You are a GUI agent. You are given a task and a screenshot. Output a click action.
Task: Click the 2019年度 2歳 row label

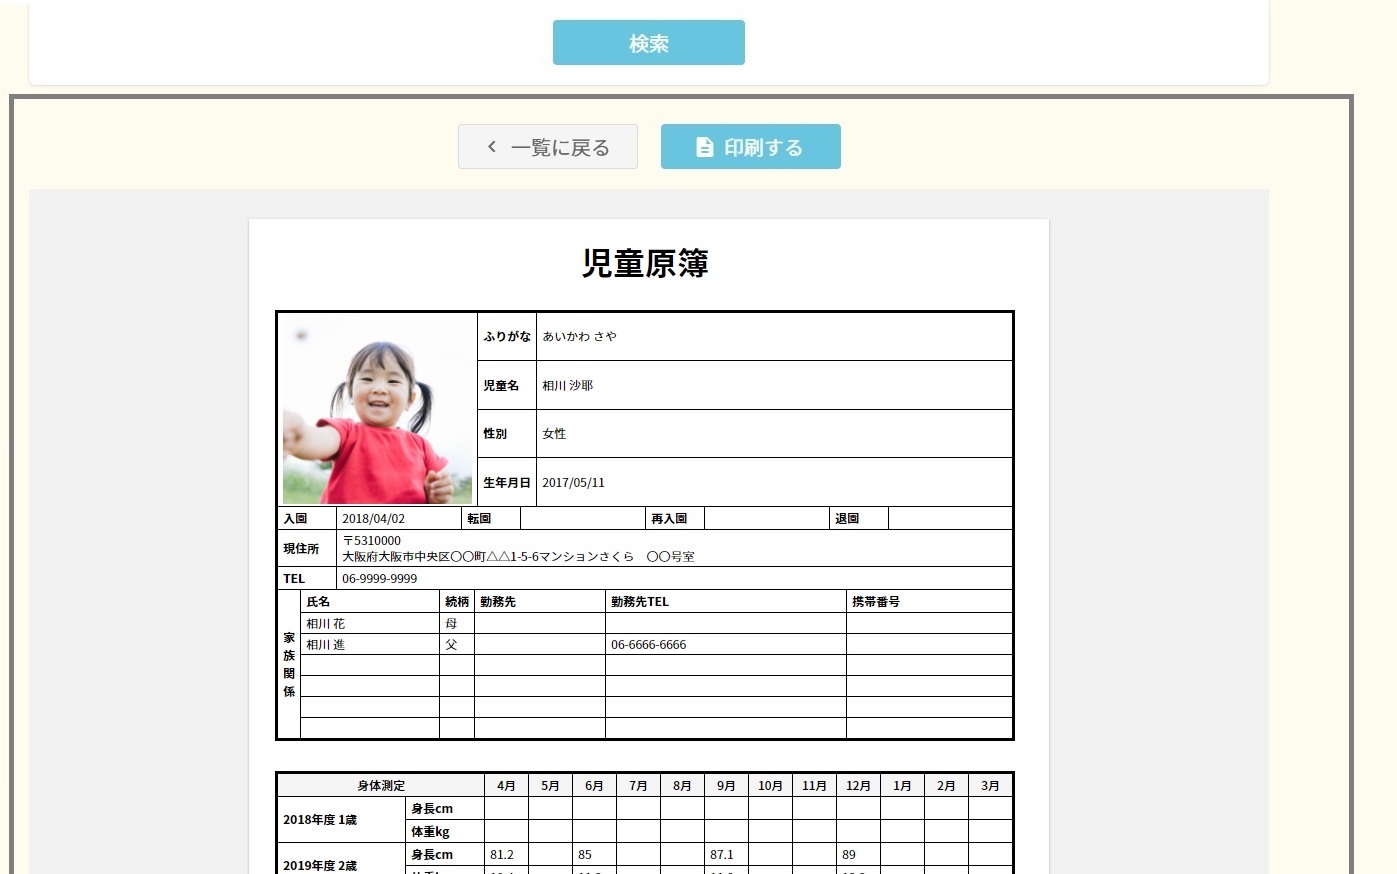click(x=320, y=865)
